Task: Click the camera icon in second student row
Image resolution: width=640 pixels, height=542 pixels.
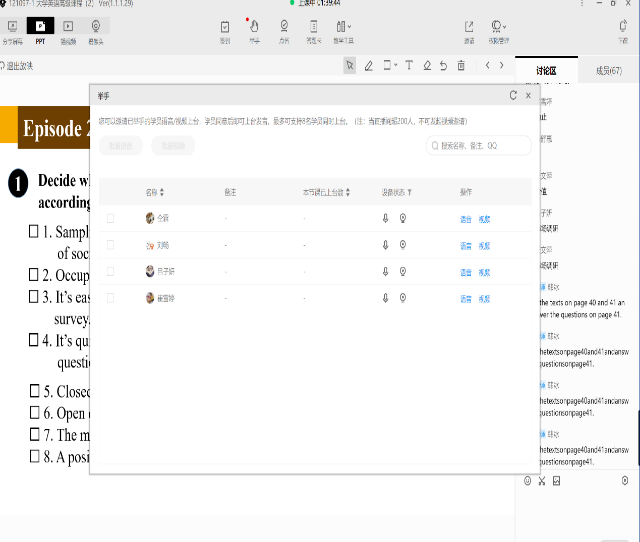Action: (x=403, y=245)
